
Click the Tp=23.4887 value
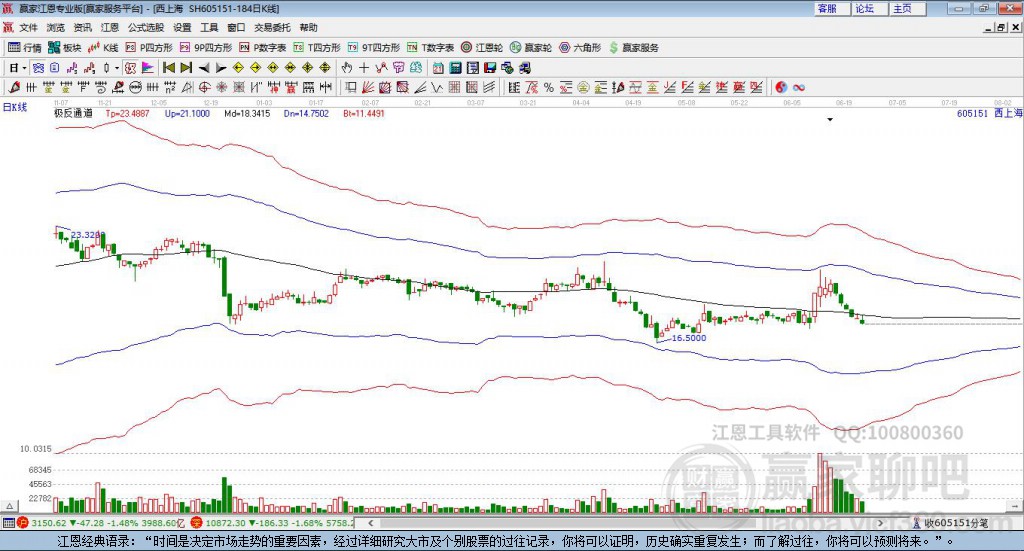127,114
